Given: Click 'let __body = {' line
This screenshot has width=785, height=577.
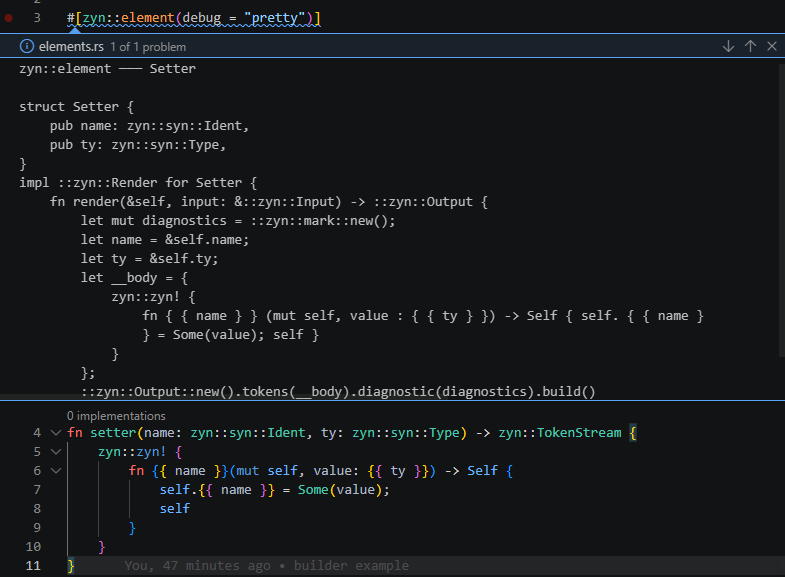Looking at the screenshot, I should [x=134, y=278].
